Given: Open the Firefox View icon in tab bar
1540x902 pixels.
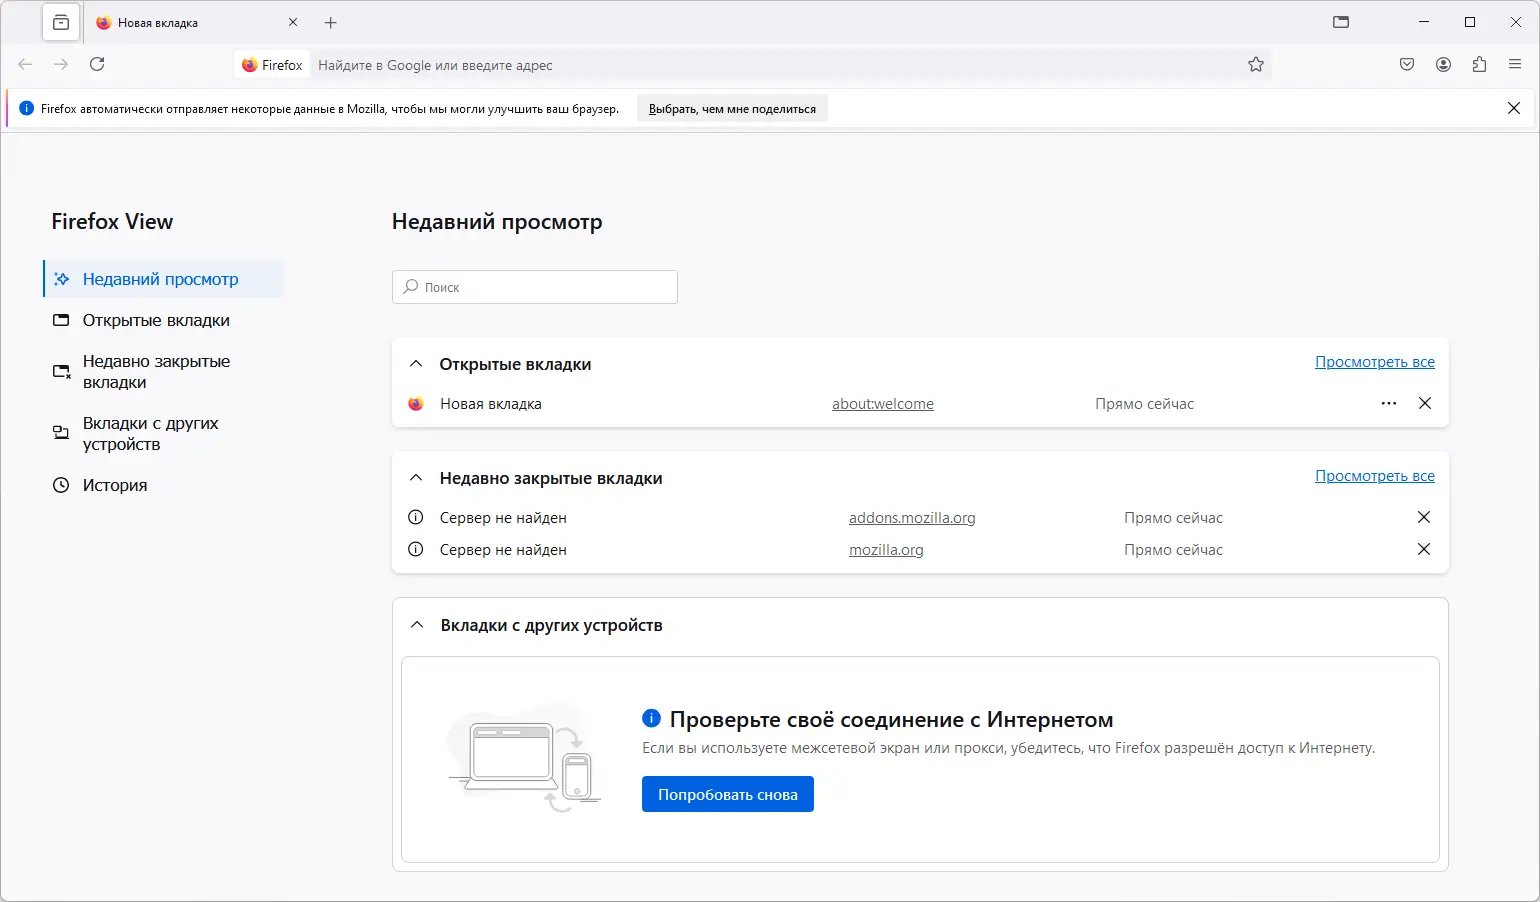Looking at the screenshot, I should click(60, 22).
